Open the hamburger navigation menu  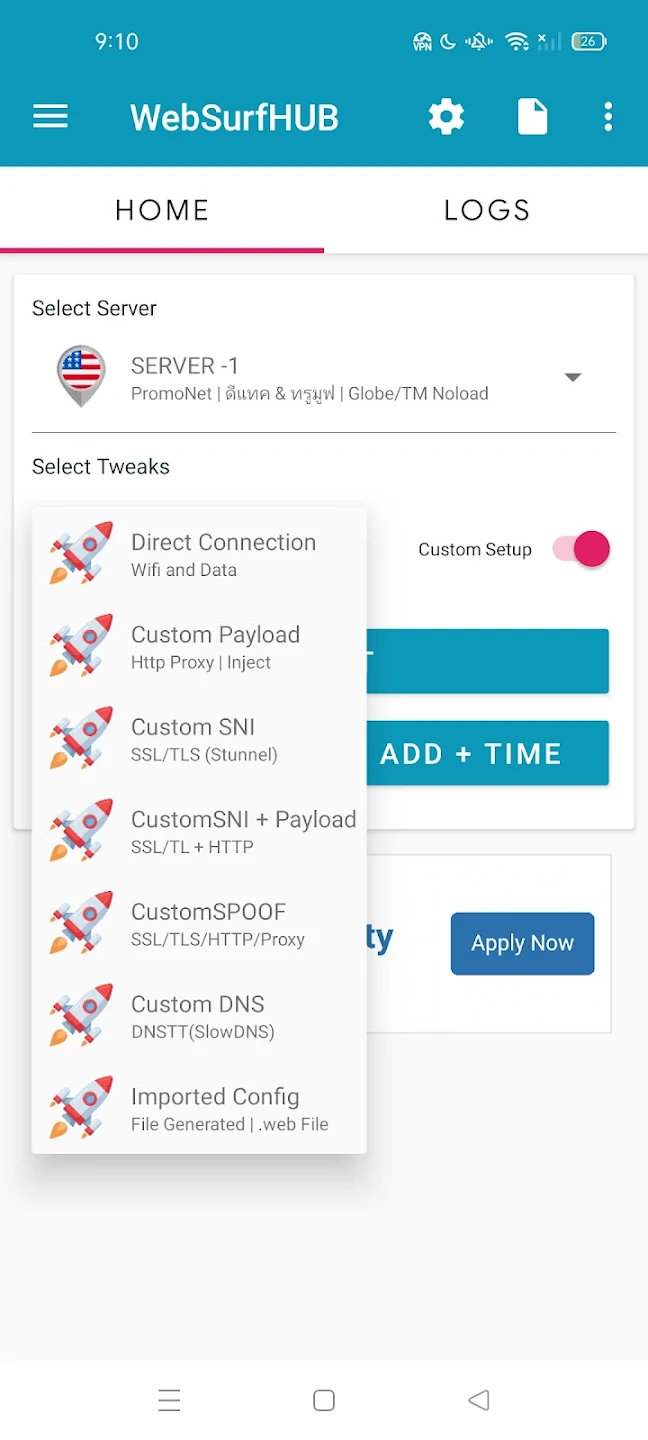50,117
